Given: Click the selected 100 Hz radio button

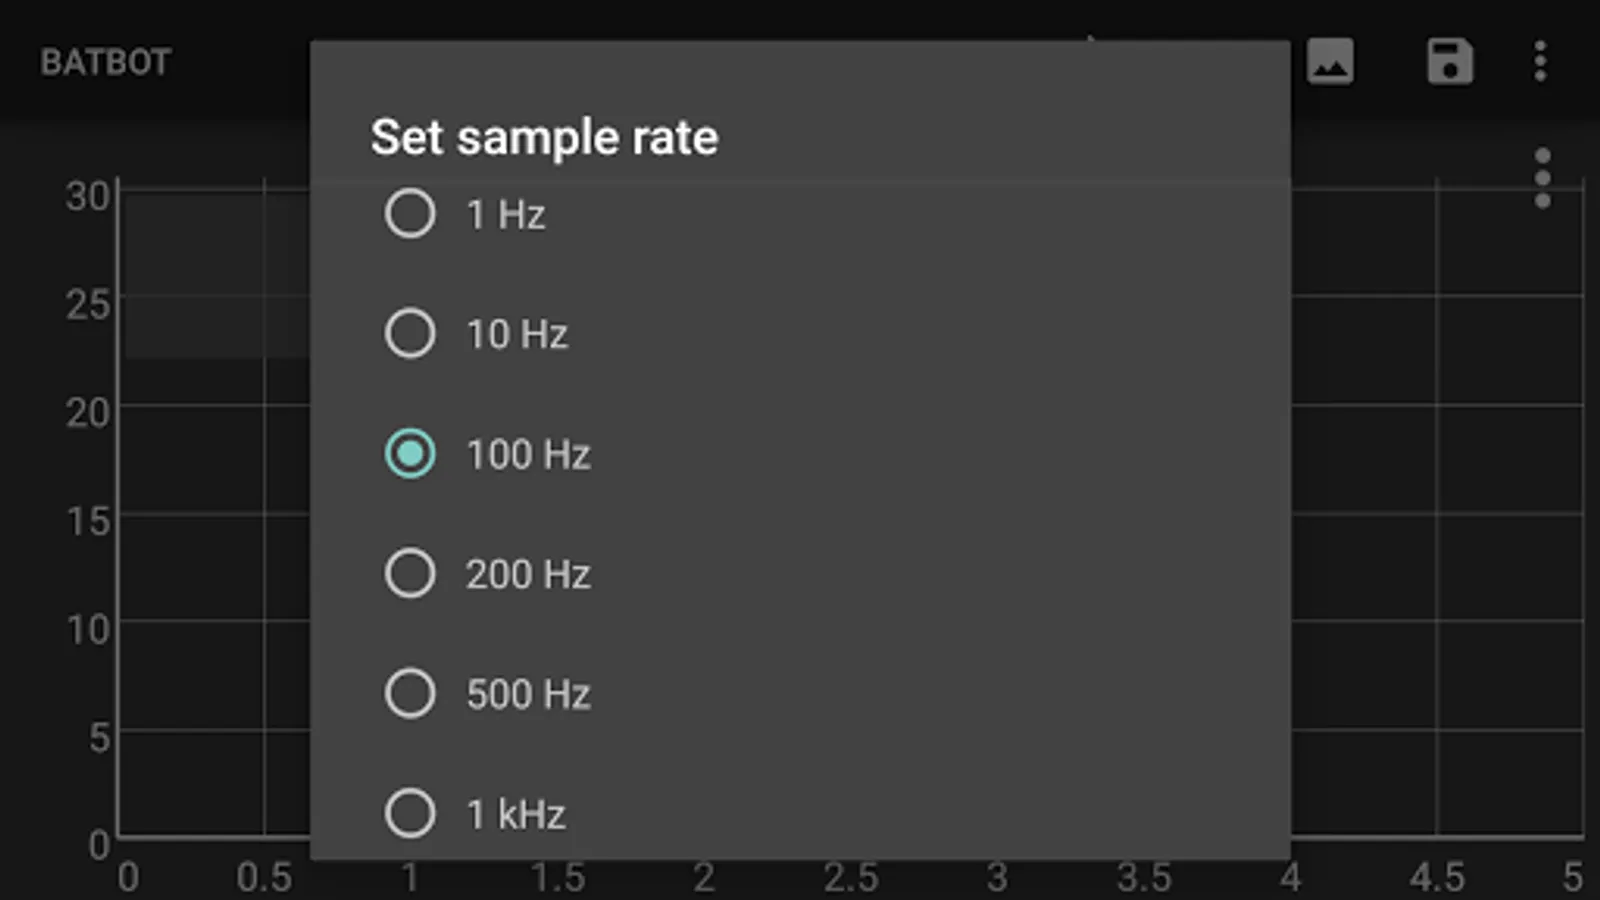Looking at the screenshot, I should tap(410, 453).
